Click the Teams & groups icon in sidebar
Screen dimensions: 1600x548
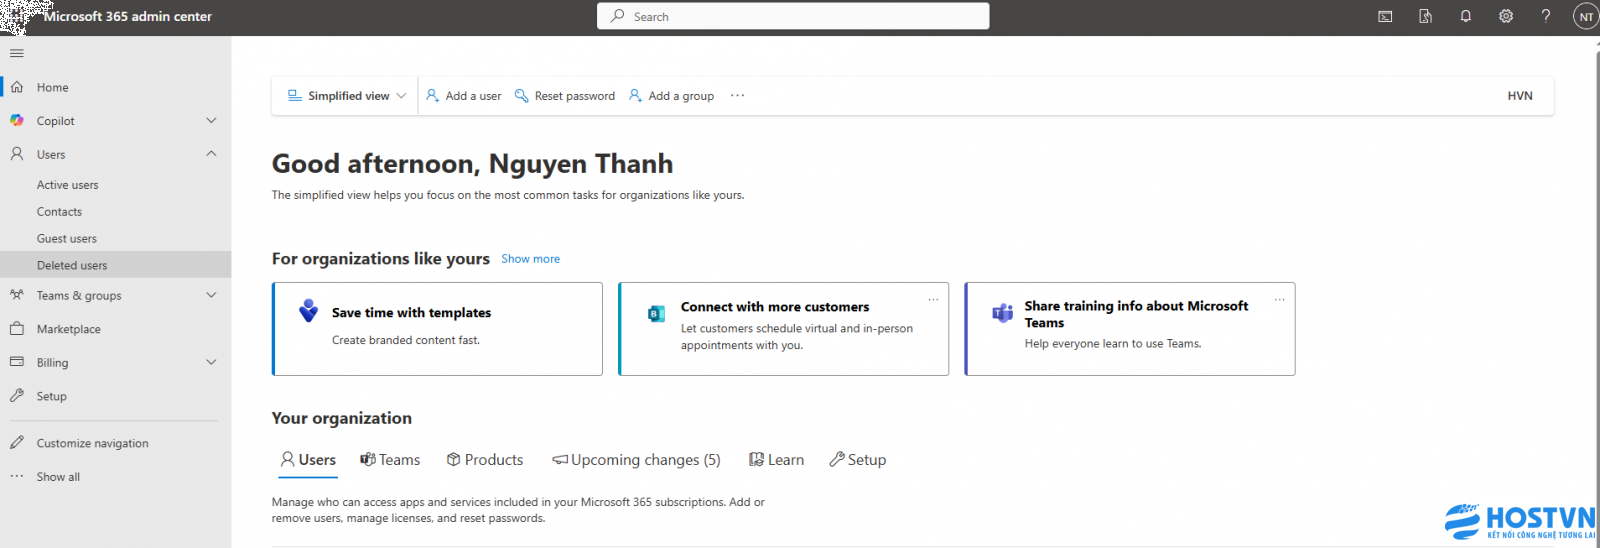[x=17, y=295]
